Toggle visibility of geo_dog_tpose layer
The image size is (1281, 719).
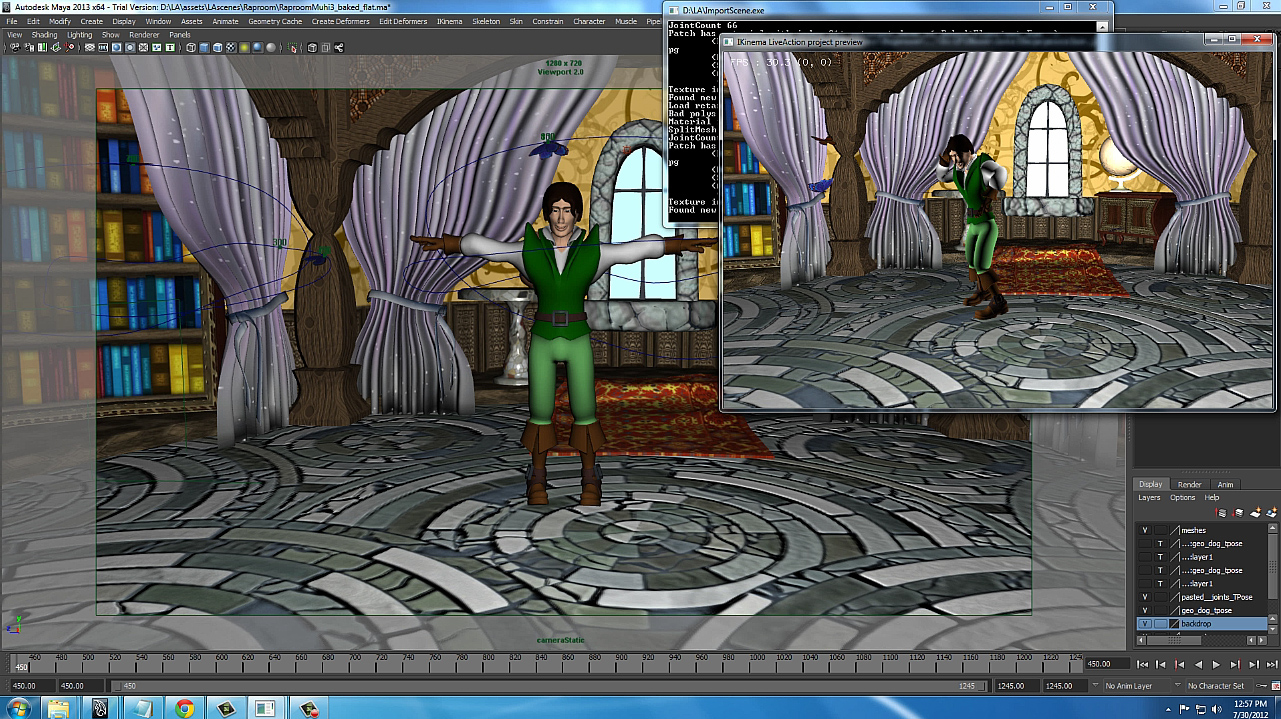click(1145, 610)
